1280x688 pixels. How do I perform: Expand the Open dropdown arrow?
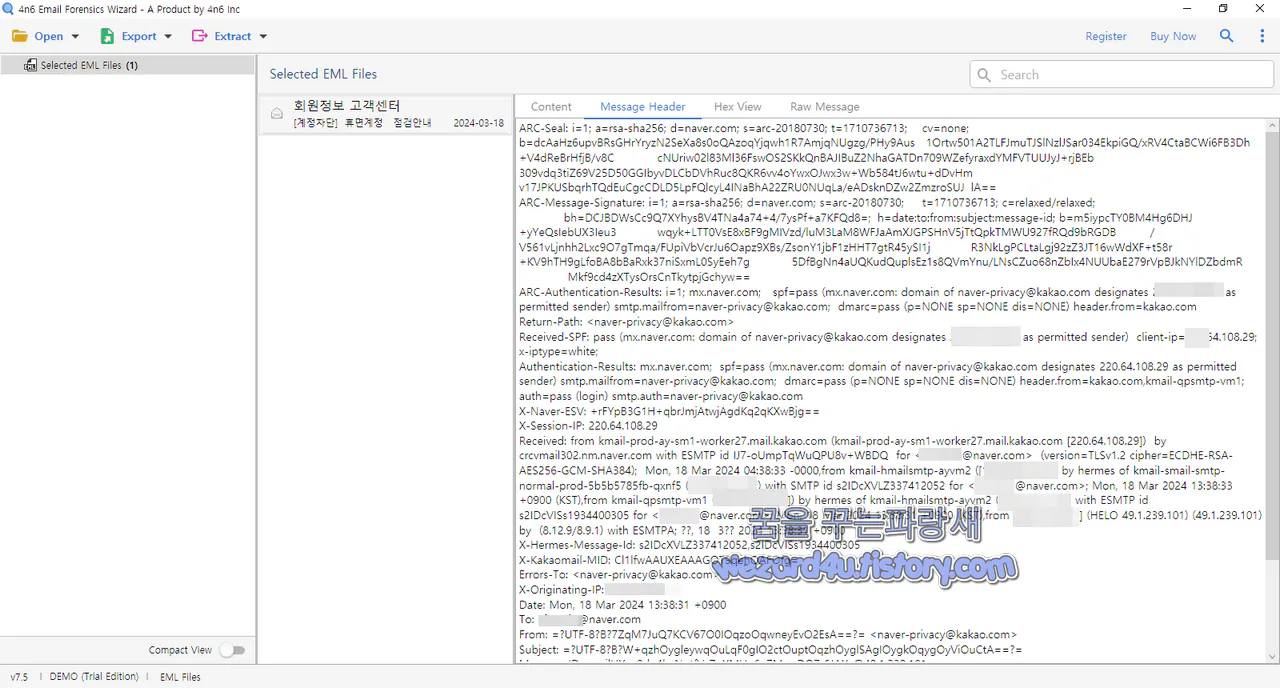coord(75,37)
